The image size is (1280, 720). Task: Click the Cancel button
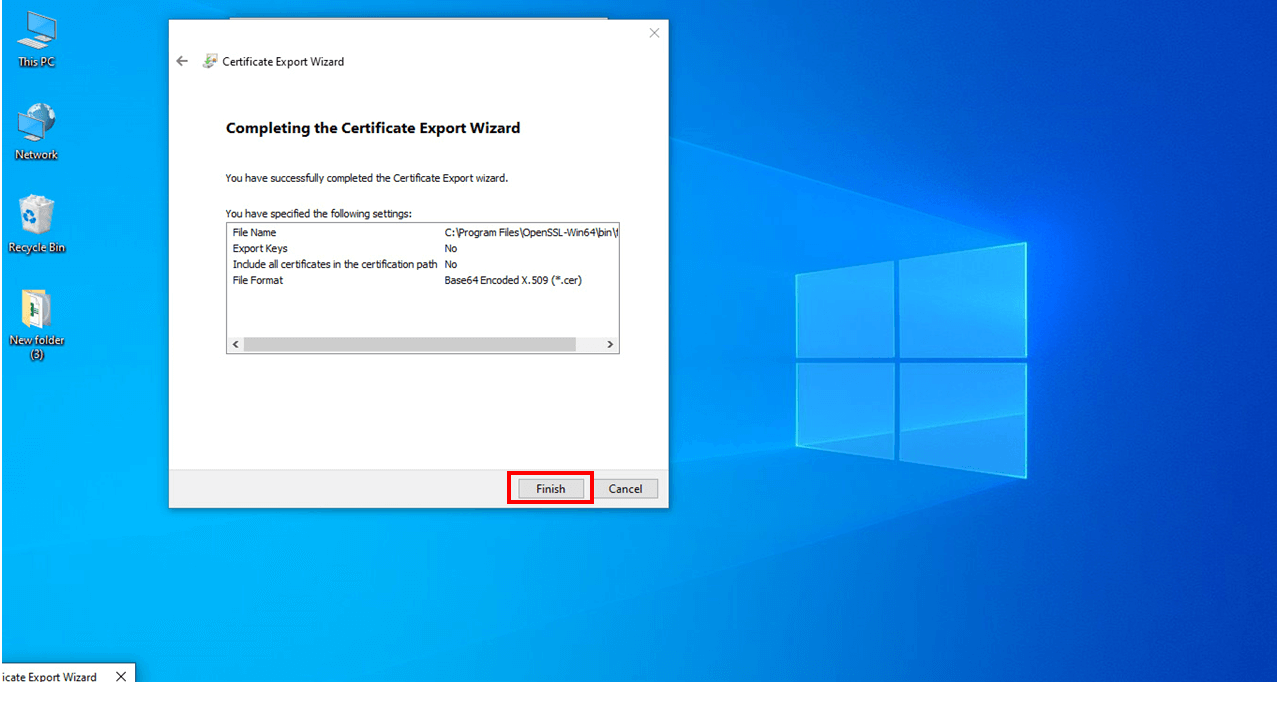point(625,489)
